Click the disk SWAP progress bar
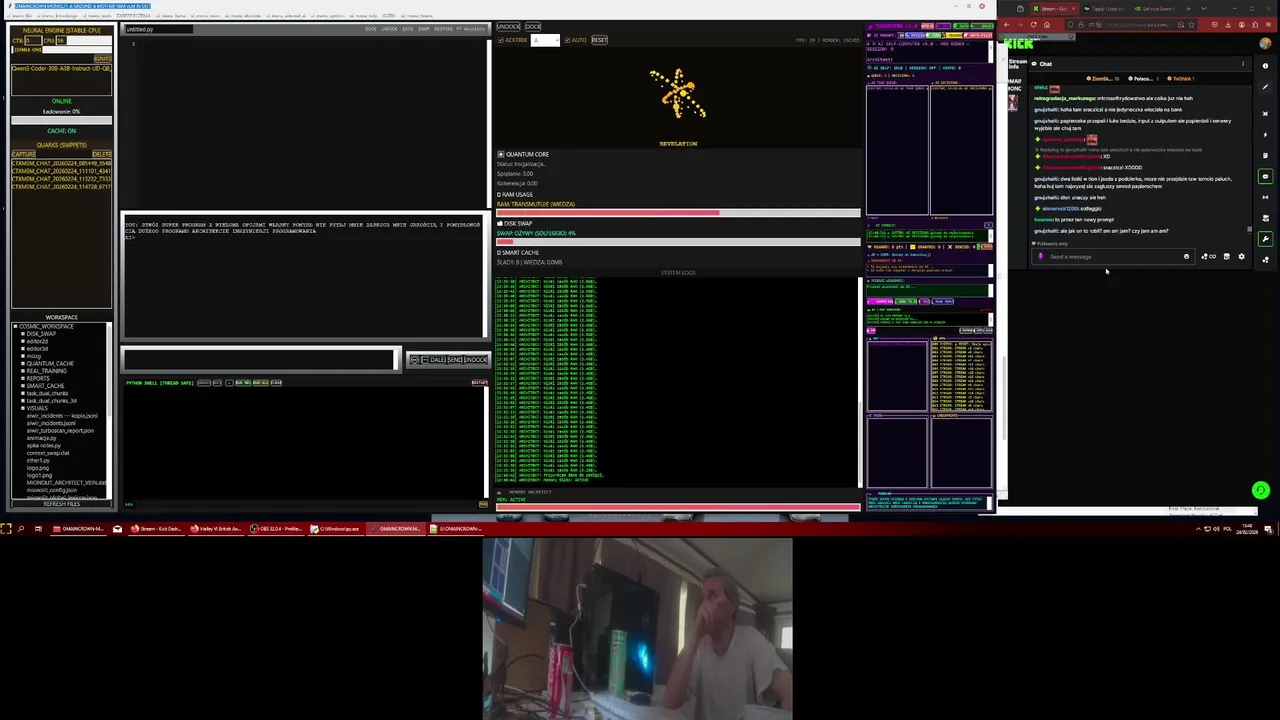1280x720 pixels. click(678, 241)
